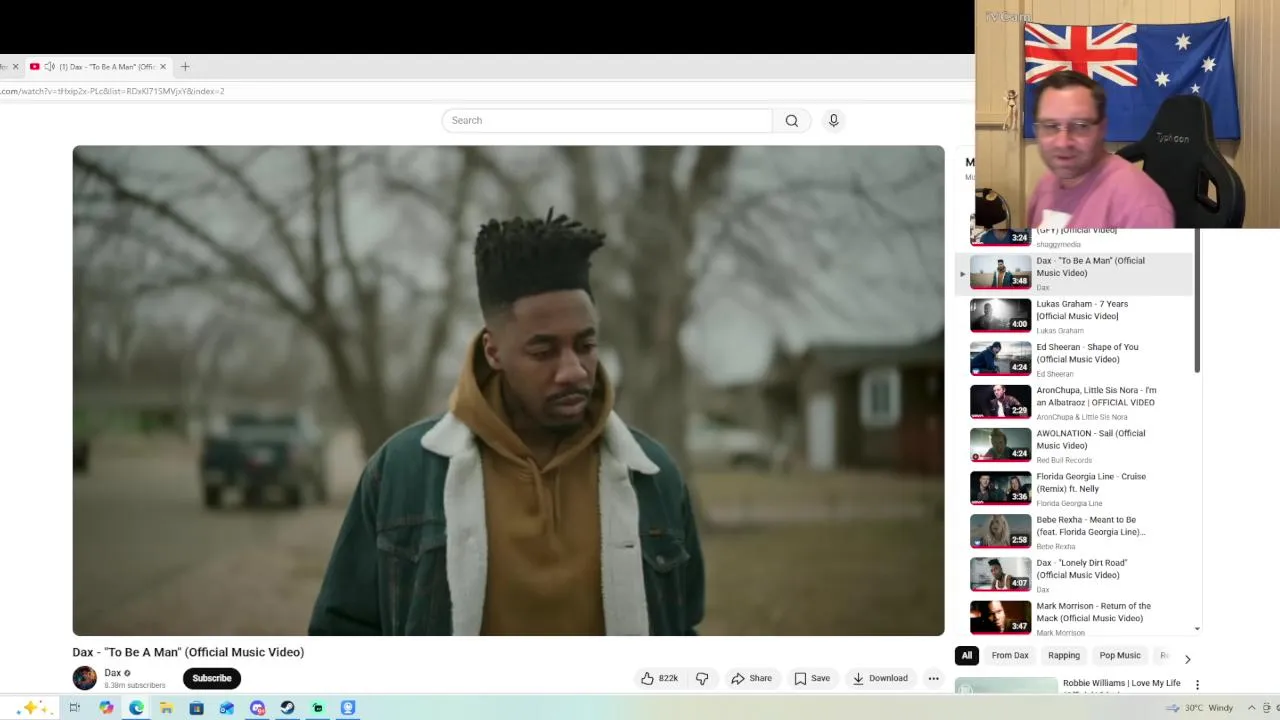This screenshot has height=720, width=1280.
Task: Open the Dax channel name link
Action: pos(112,673)
